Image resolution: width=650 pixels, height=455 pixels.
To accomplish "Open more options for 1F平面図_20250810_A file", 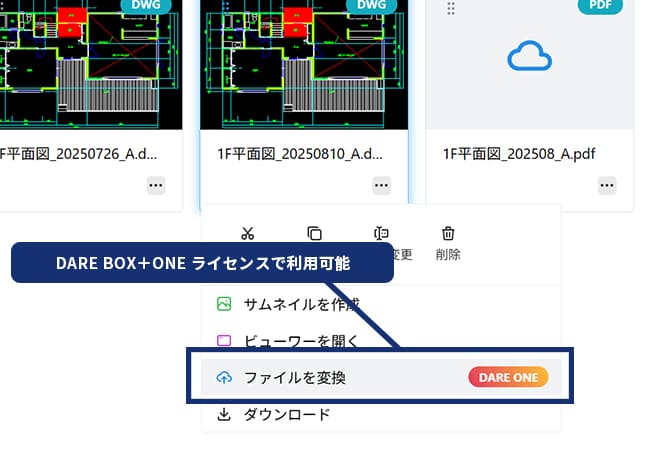I will tap(381, 185).
